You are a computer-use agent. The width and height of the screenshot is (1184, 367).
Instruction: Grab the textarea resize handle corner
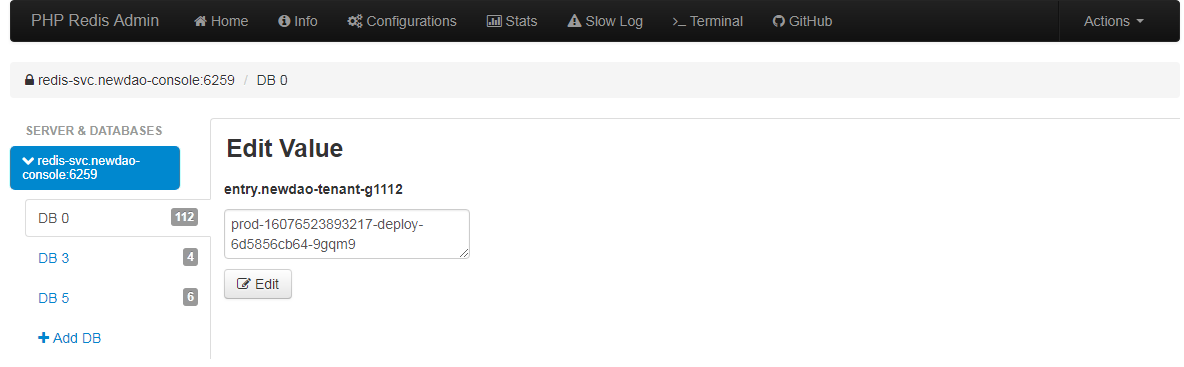coord(464,253)
